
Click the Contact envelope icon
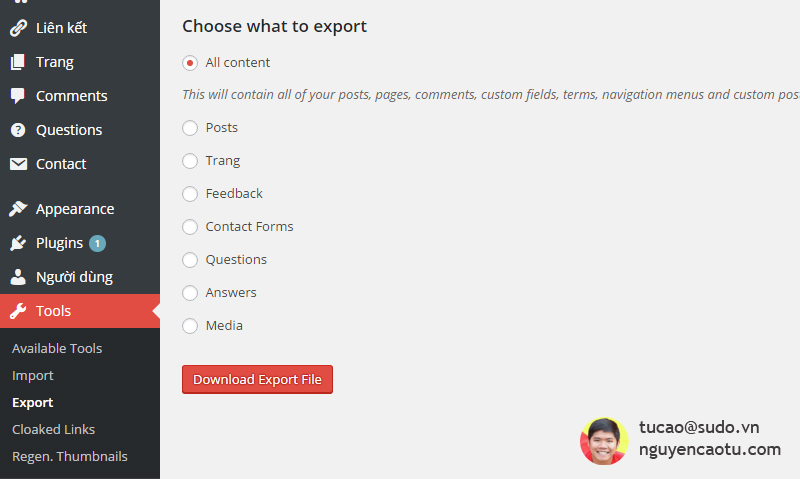[x=18, y=164]
